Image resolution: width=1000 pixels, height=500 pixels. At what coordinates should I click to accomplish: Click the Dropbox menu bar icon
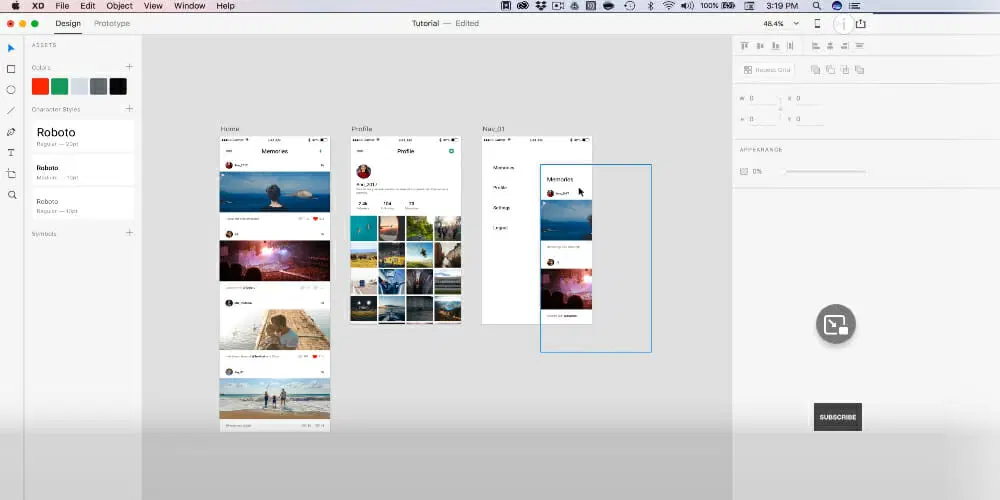541,6
